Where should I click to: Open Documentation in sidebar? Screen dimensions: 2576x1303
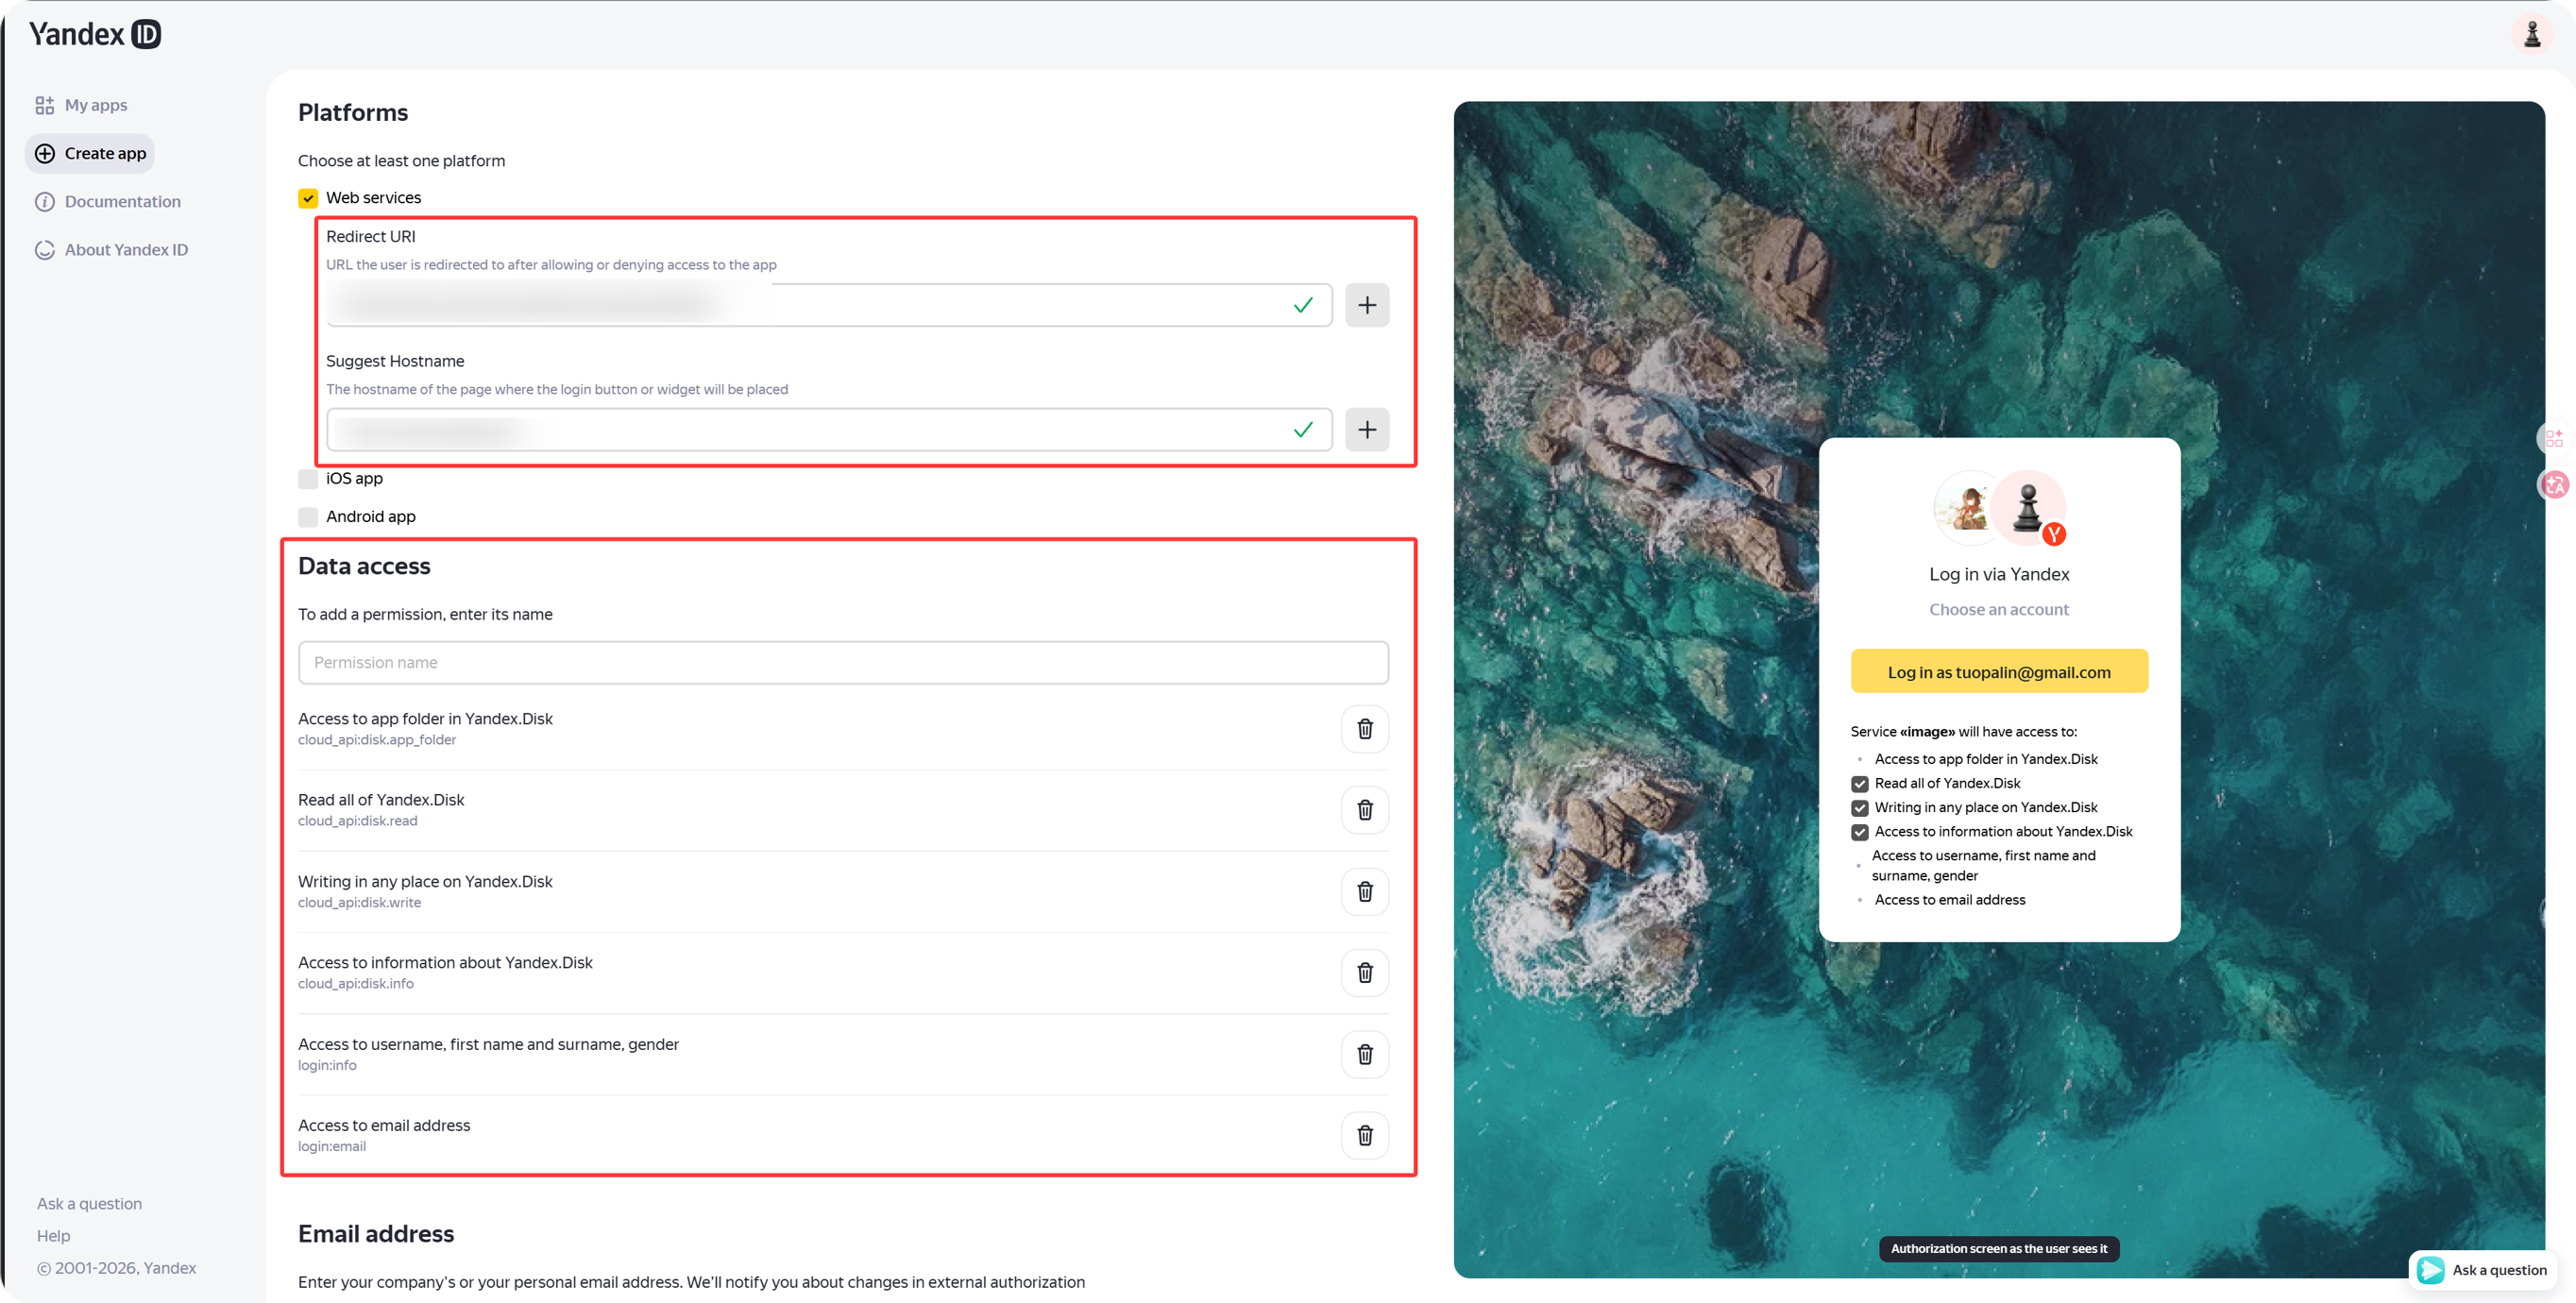(x=108, y=201)
